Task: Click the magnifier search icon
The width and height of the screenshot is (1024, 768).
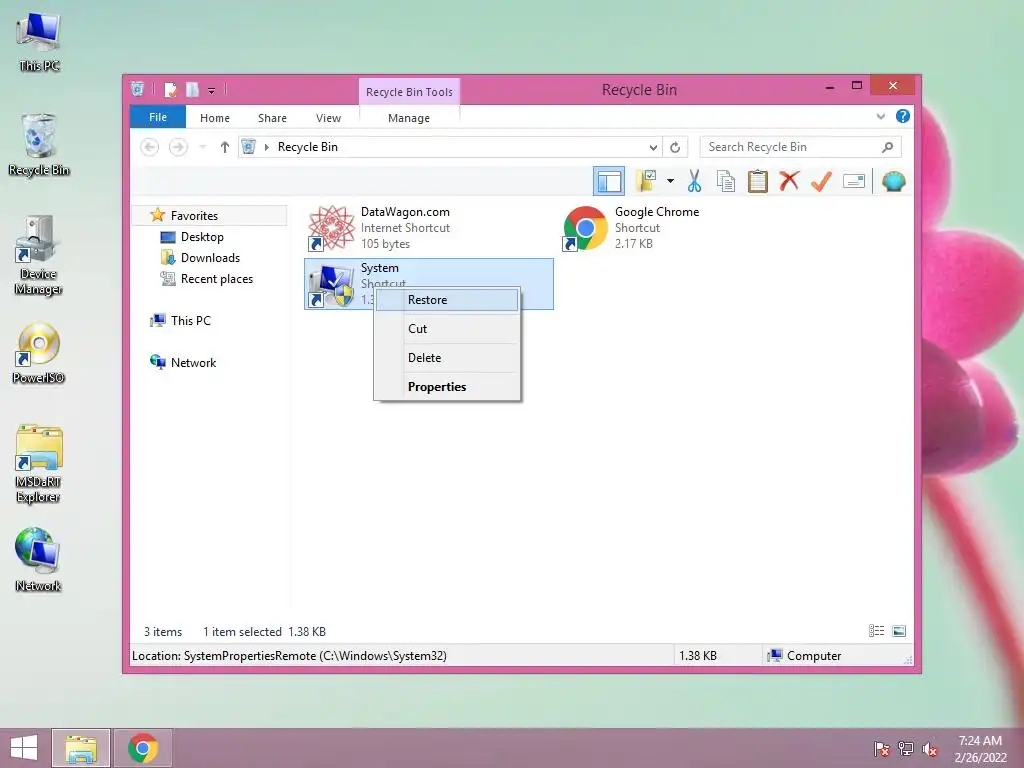Action: [888, 147]
